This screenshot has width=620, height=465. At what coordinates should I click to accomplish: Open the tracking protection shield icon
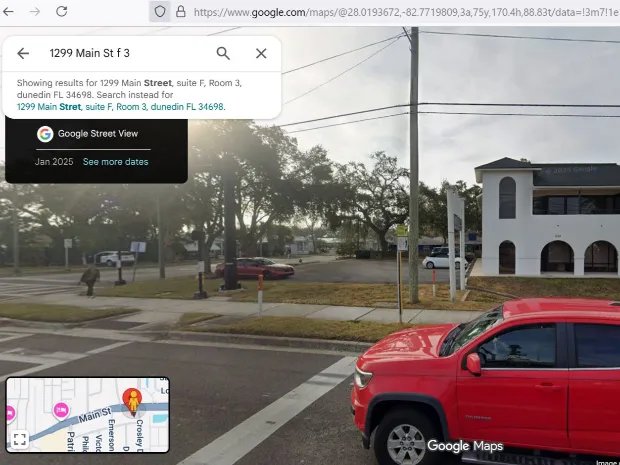pyautogui.click(x=158, y=11)
